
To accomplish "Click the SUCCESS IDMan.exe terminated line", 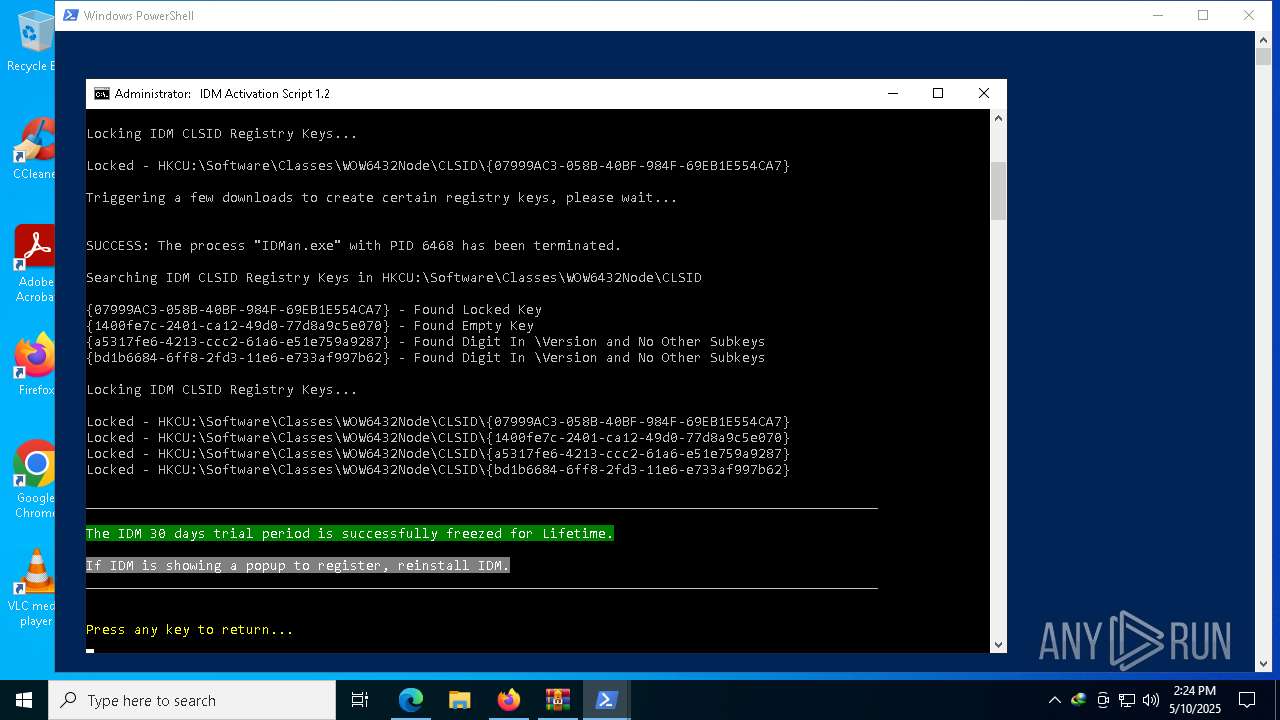I will point(354,245).
